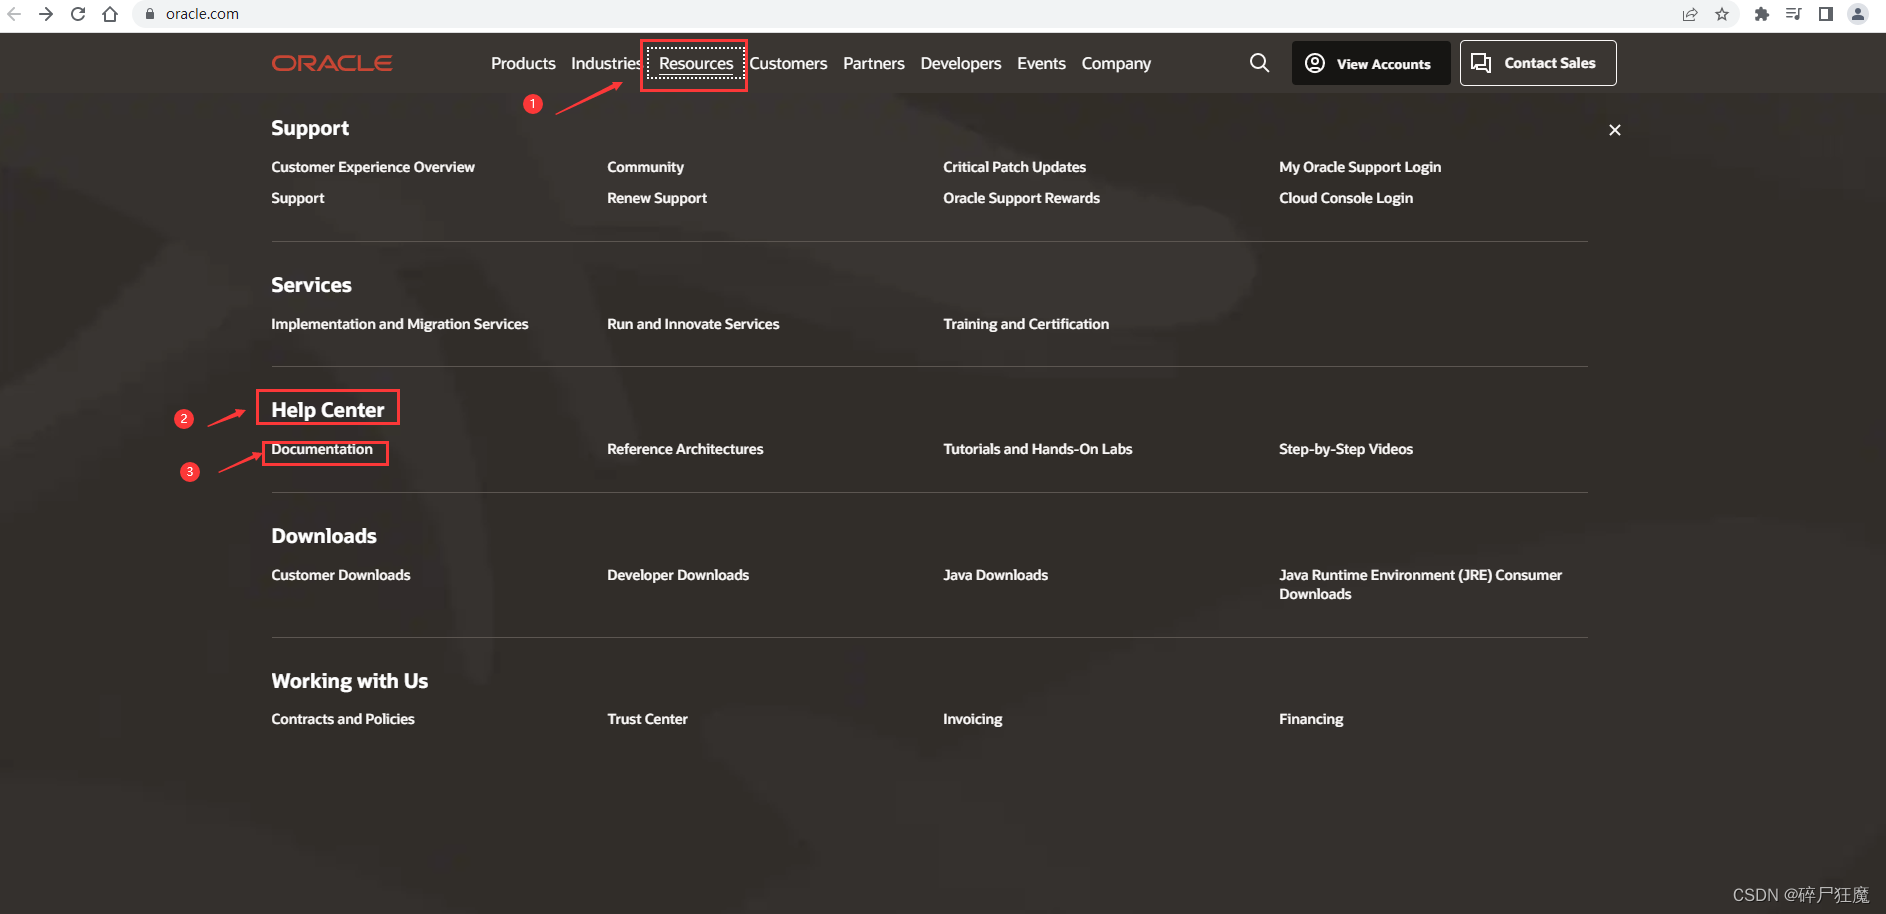1886x914 pixels.
Task: Open the Industries menu
Action: click(x=606, y=63)
